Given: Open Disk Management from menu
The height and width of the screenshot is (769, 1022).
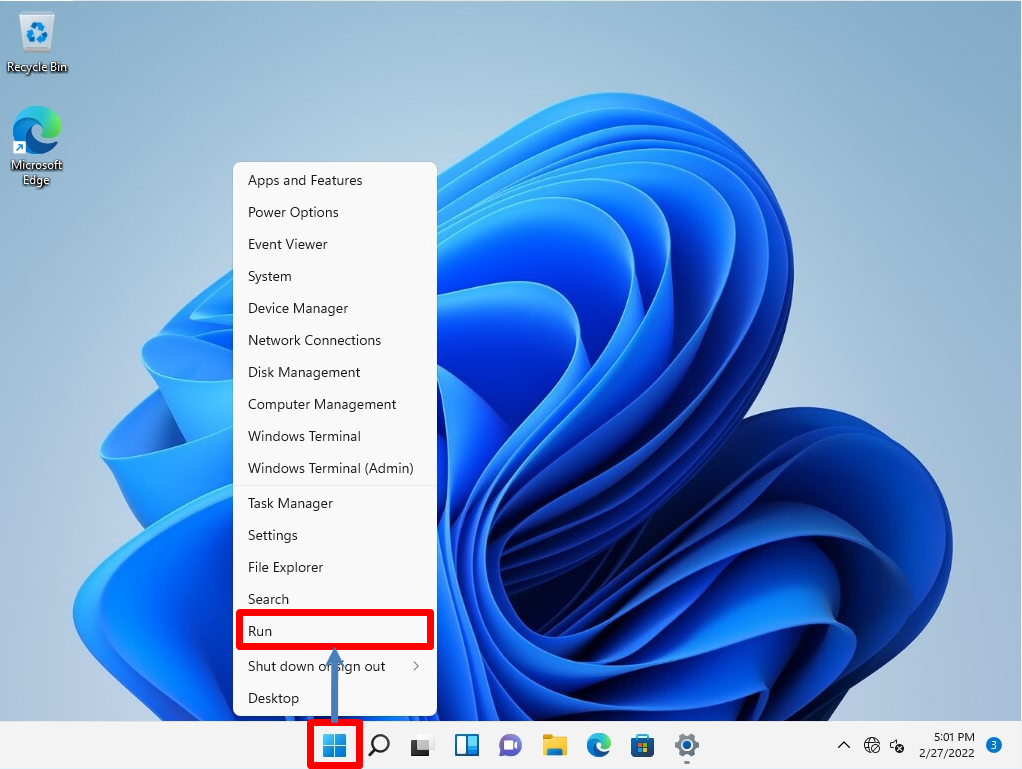Looking at the screenshot, I should point(334,372).
